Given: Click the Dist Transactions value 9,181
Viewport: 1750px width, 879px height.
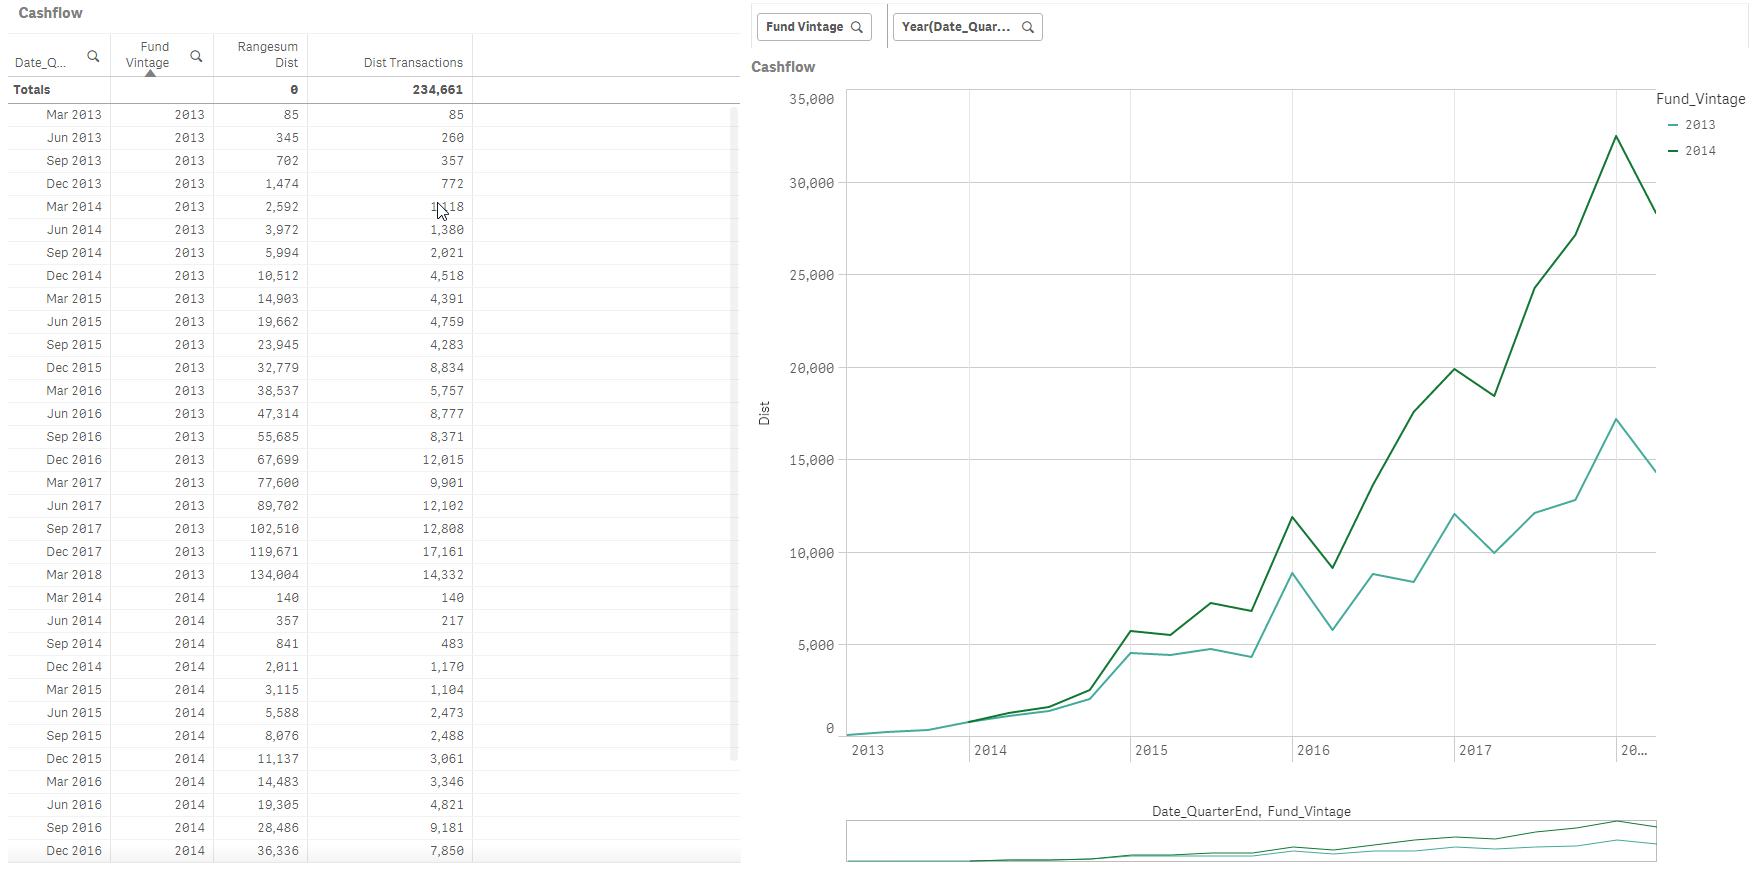Looking at the screenshot, I should click(447, 828).
